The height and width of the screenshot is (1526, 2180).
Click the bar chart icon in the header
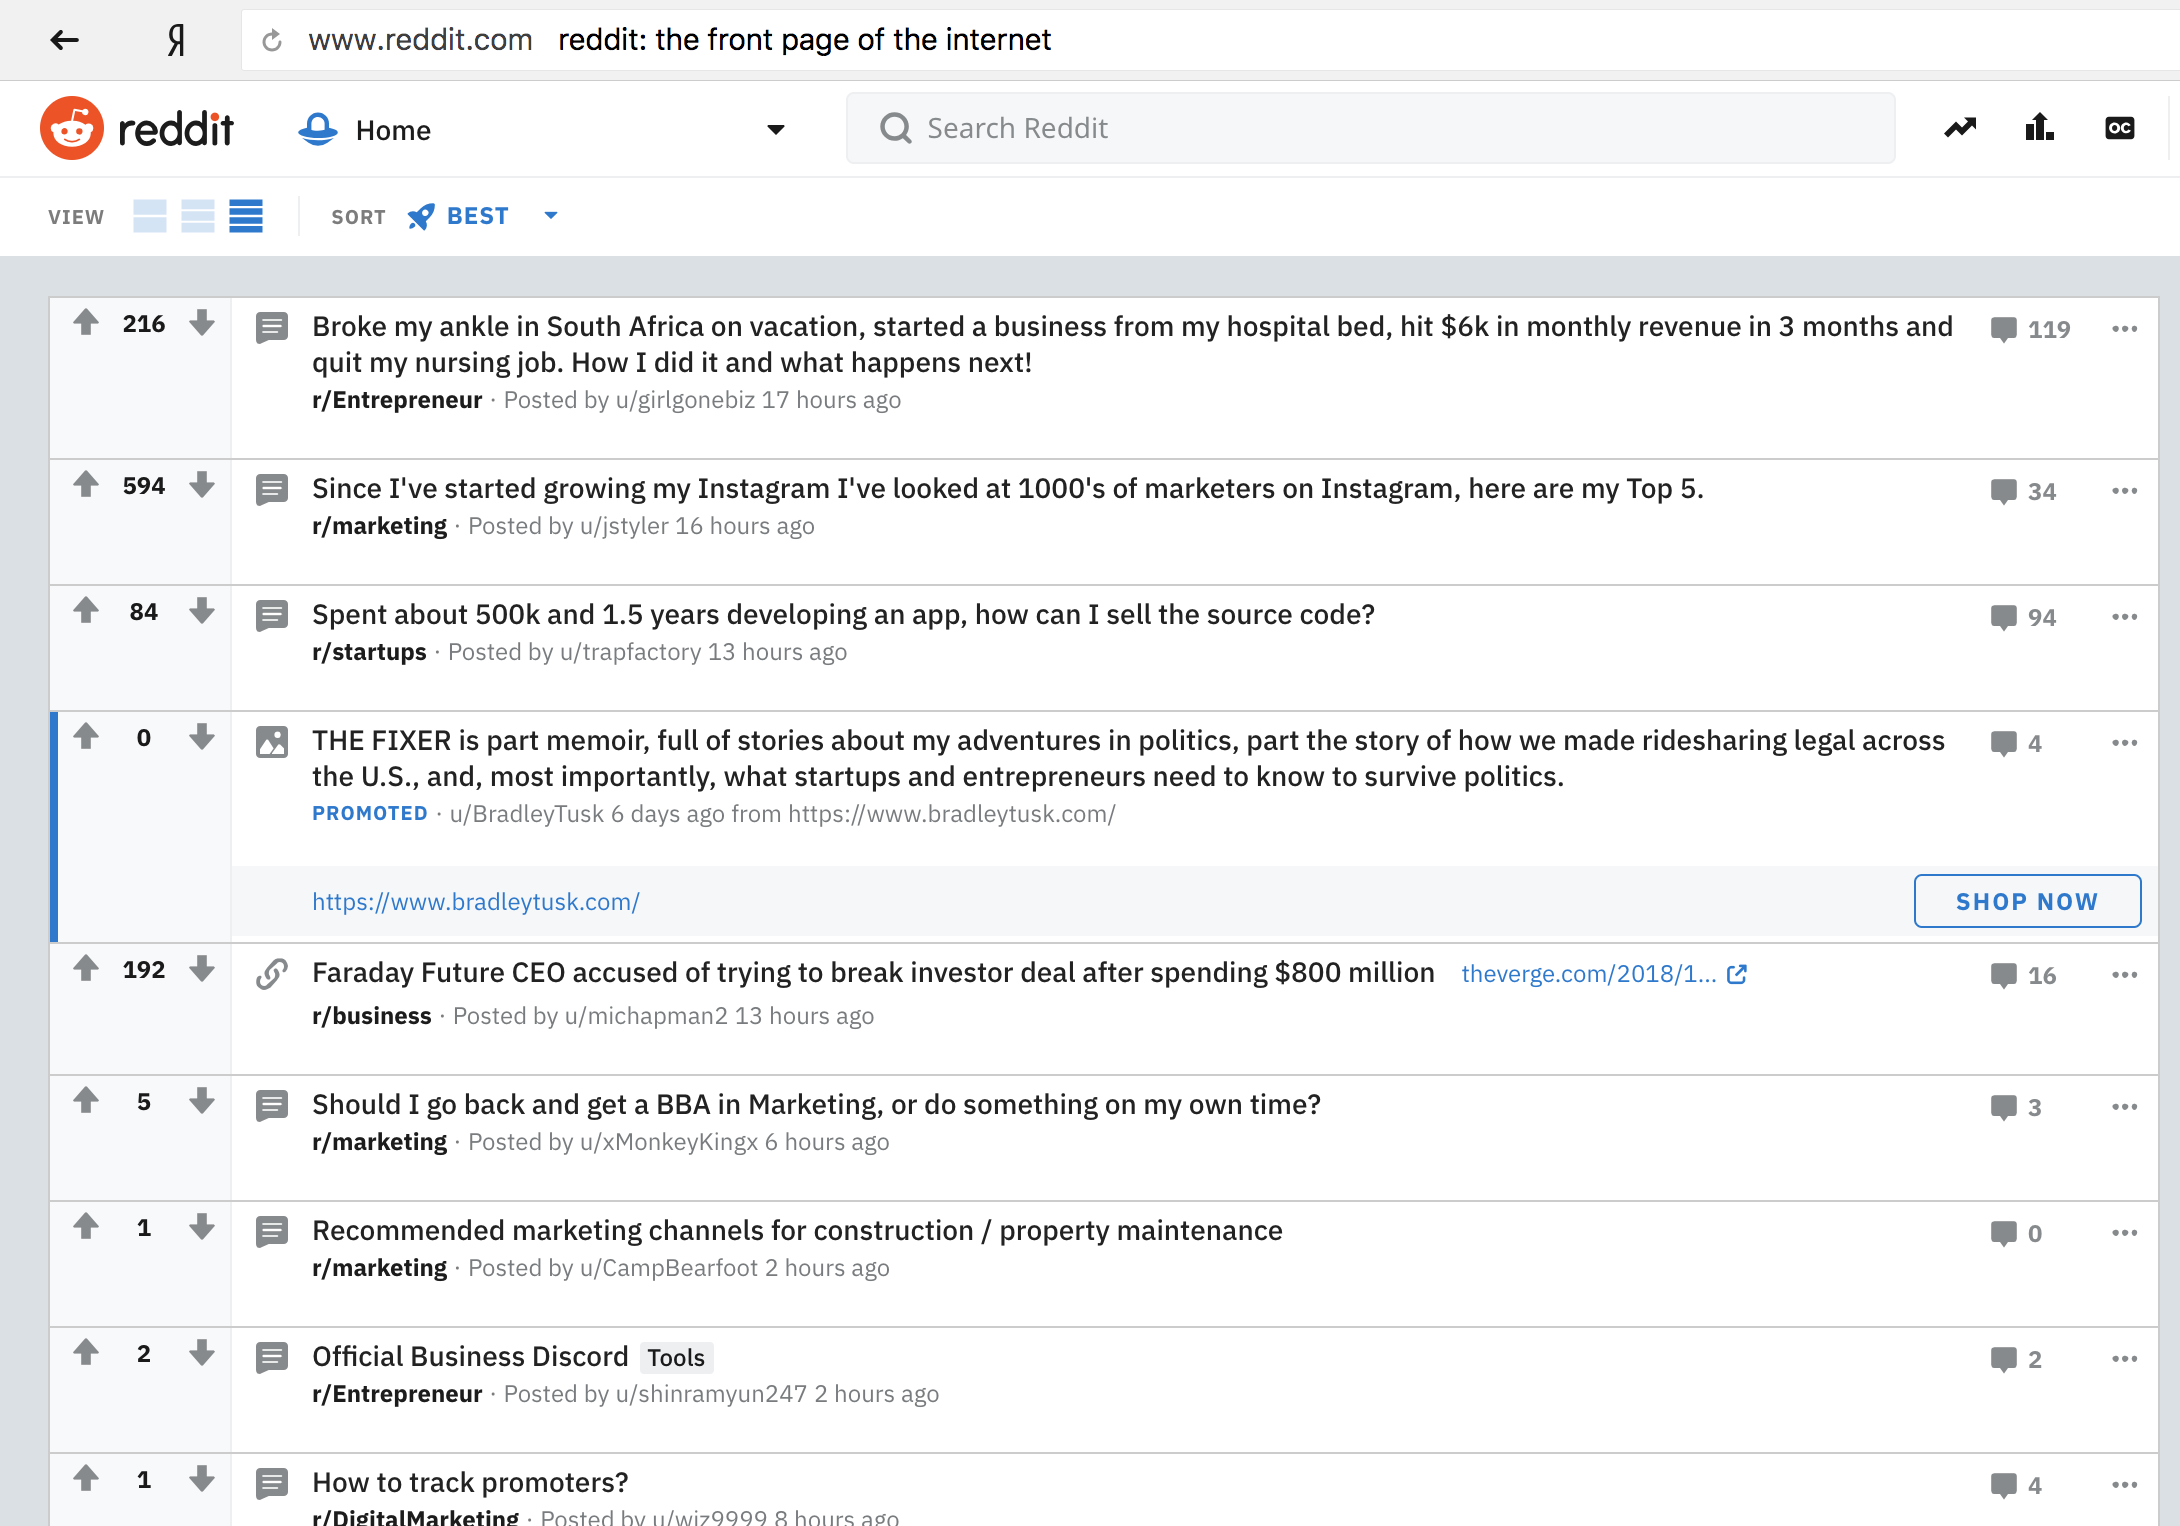(2039, 129)
